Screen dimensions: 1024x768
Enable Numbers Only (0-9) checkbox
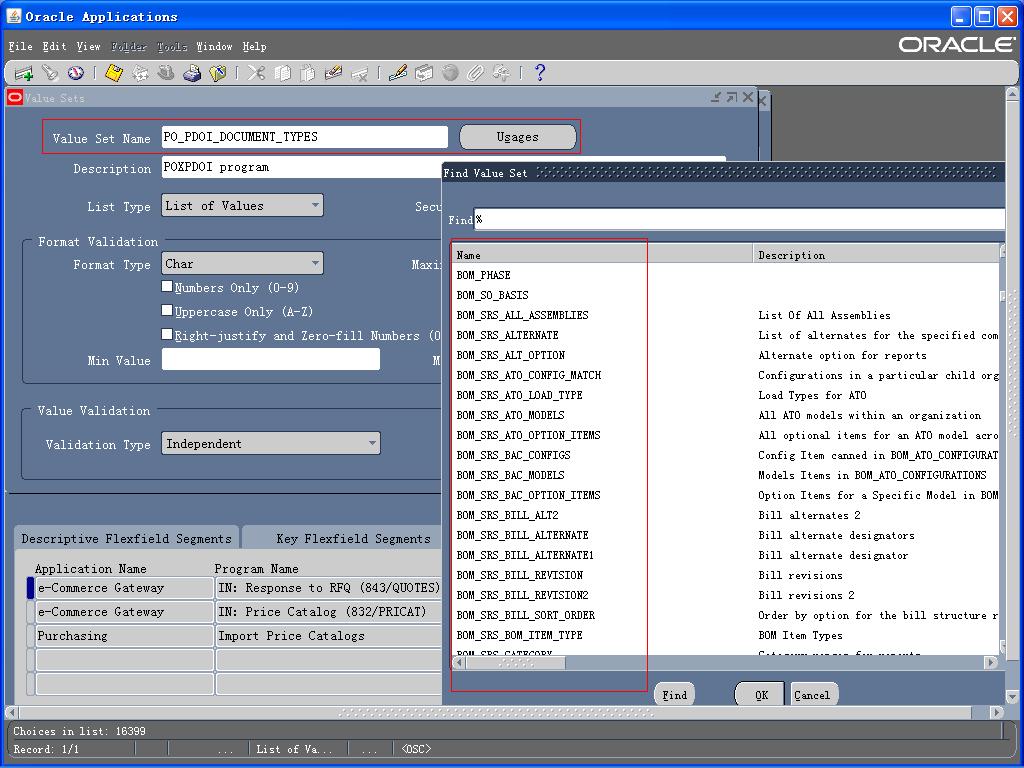point(167,287)
